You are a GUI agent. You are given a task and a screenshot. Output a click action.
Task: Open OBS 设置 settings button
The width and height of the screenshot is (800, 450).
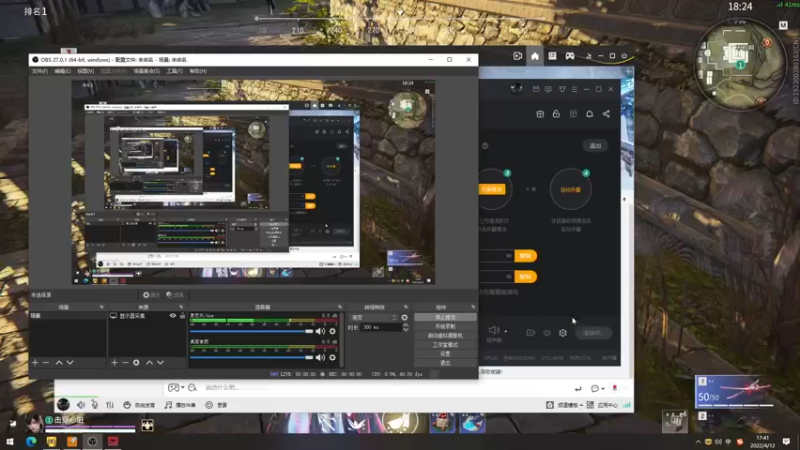click(x=445, y=354)
